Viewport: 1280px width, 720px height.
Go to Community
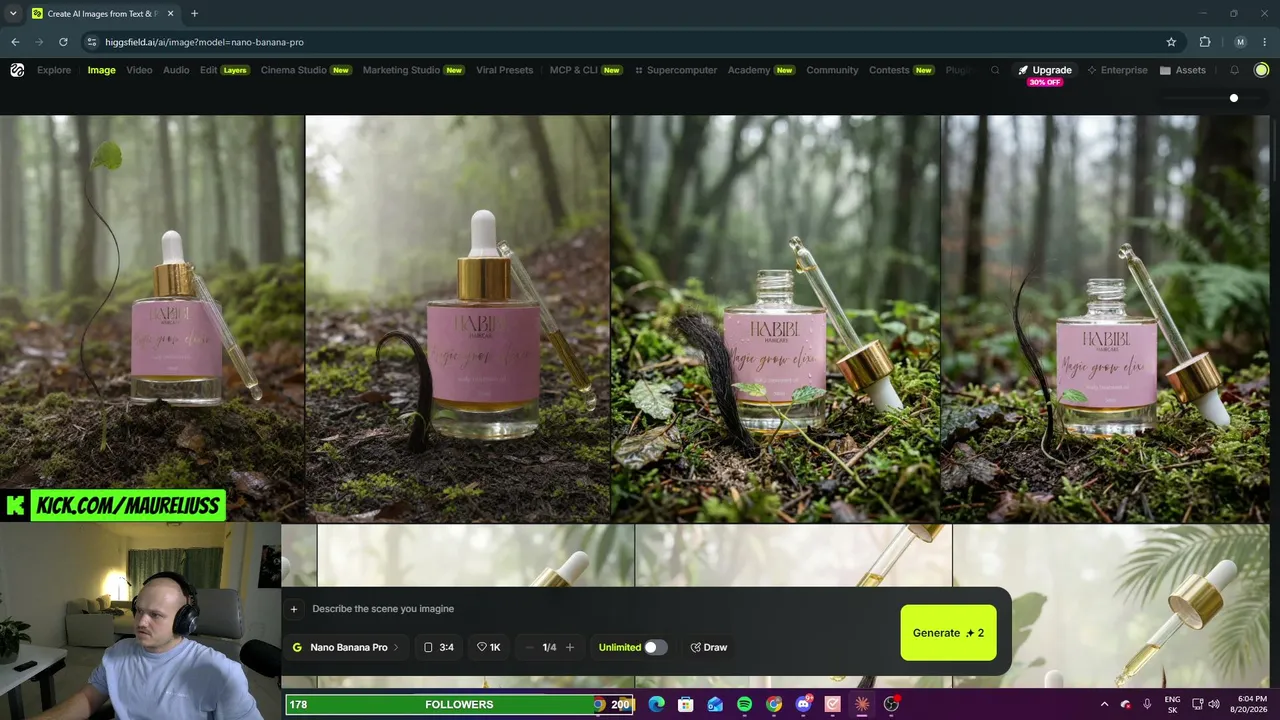(x=832, y=70)
